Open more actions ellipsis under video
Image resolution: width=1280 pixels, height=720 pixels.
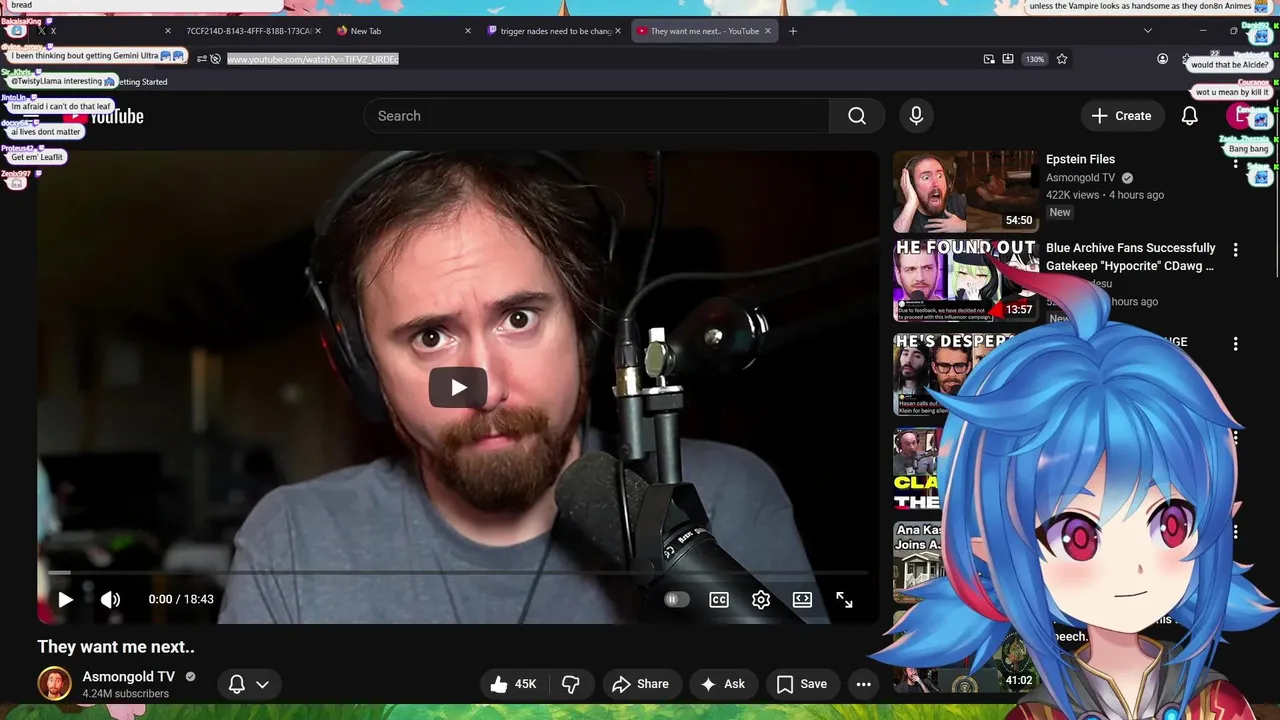864,684
